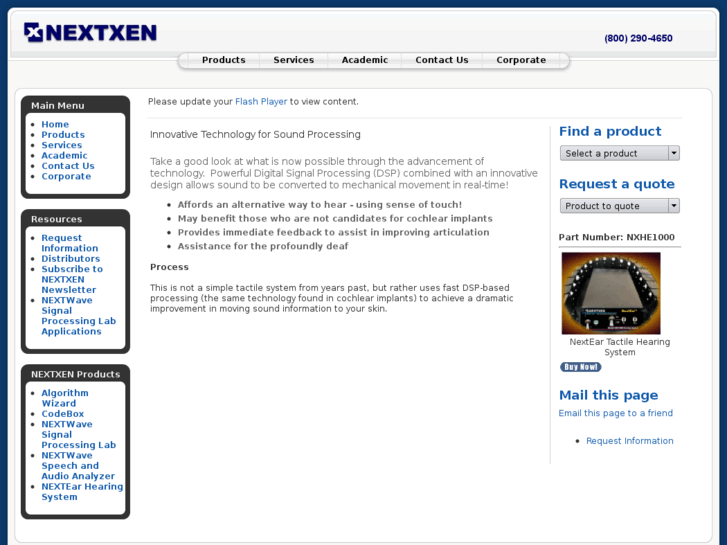Click the Main Menu panel header

[57, 105]
